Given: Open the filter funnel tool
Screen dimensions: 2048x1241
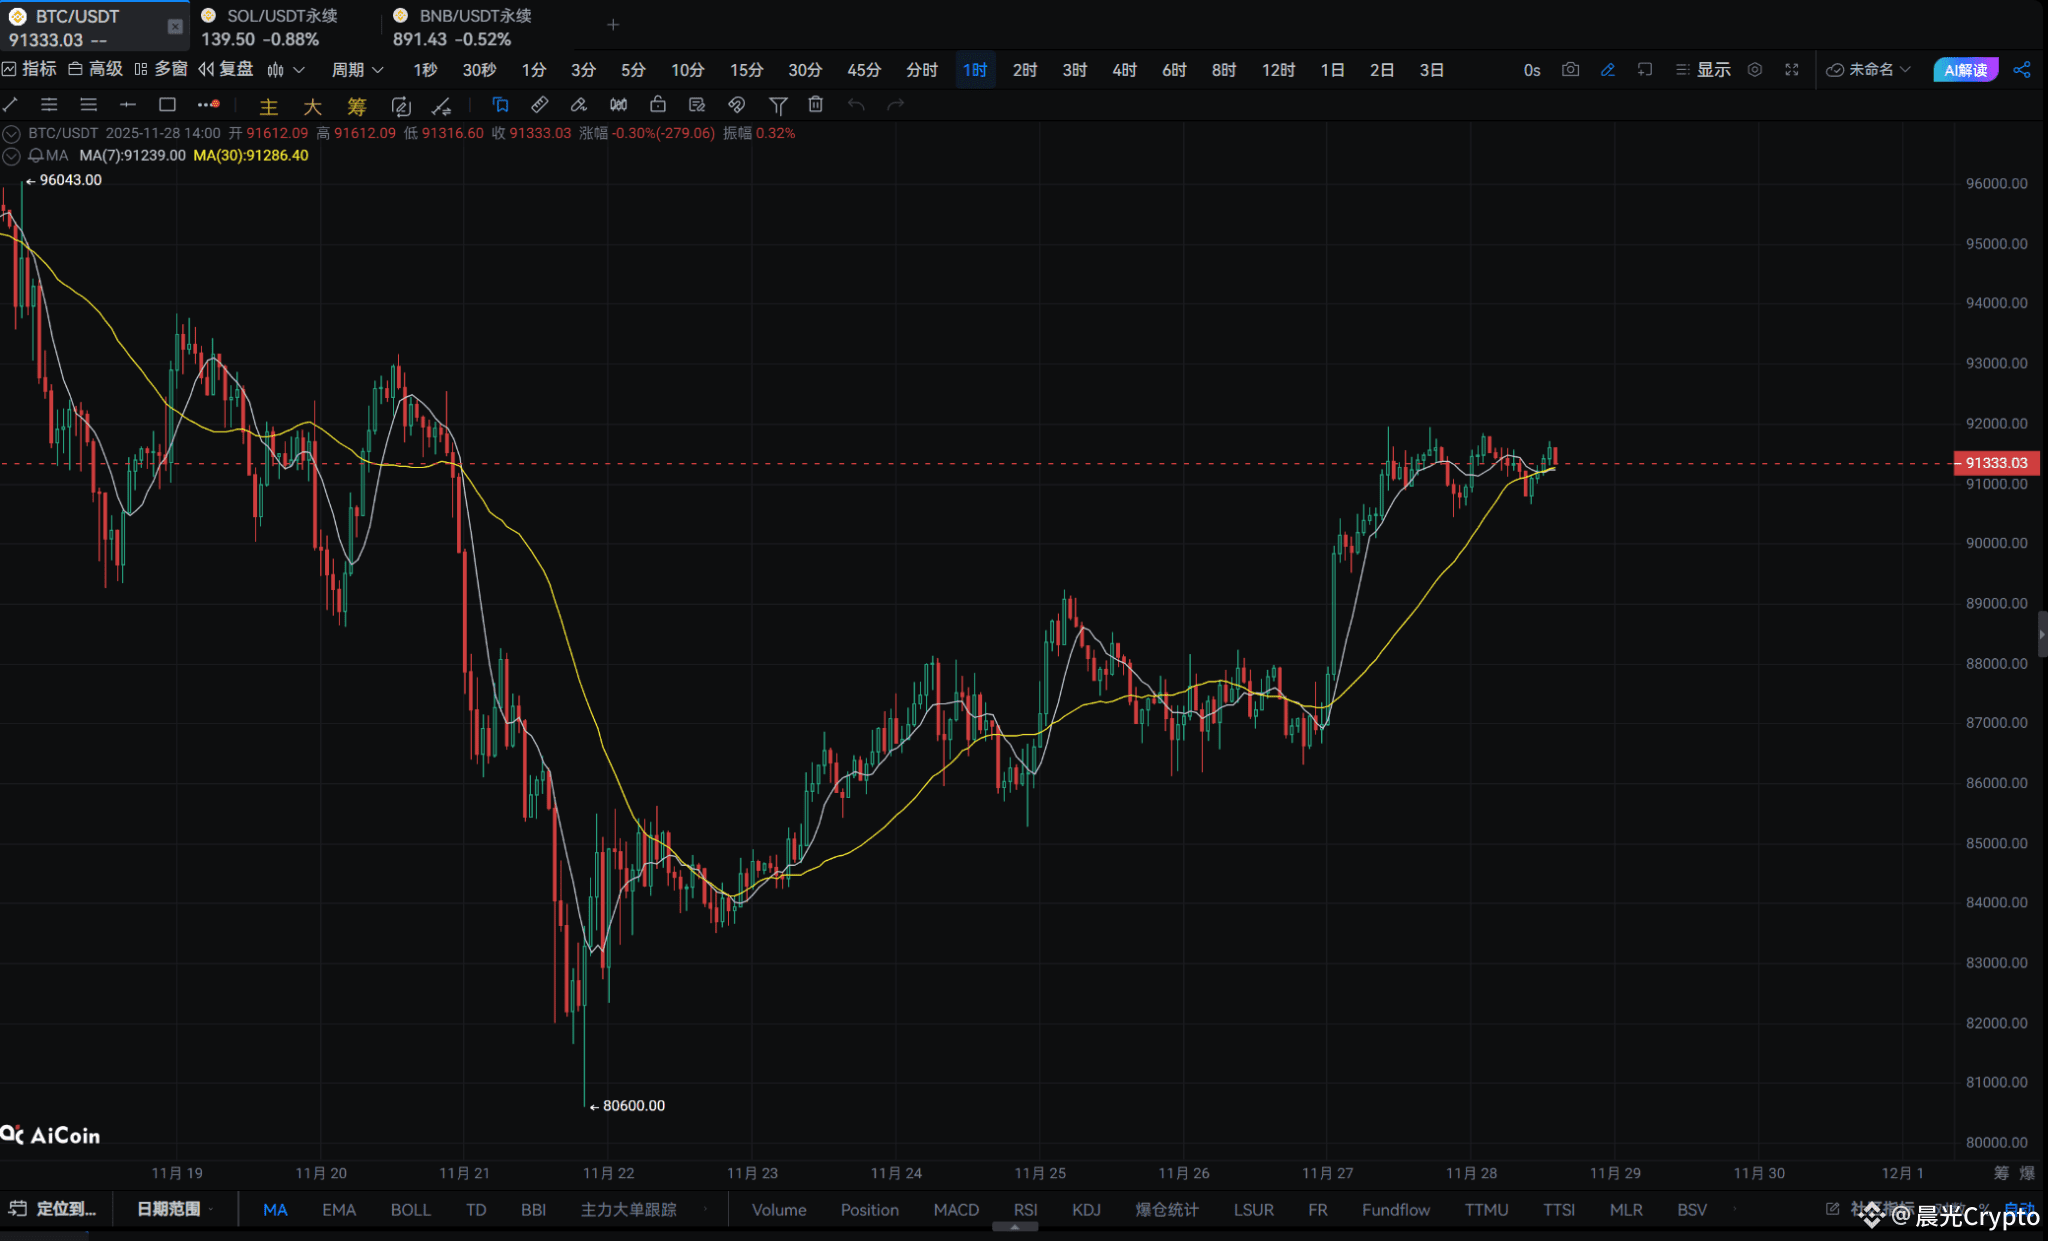Looking at the screenshot, I should coord(778,105).
